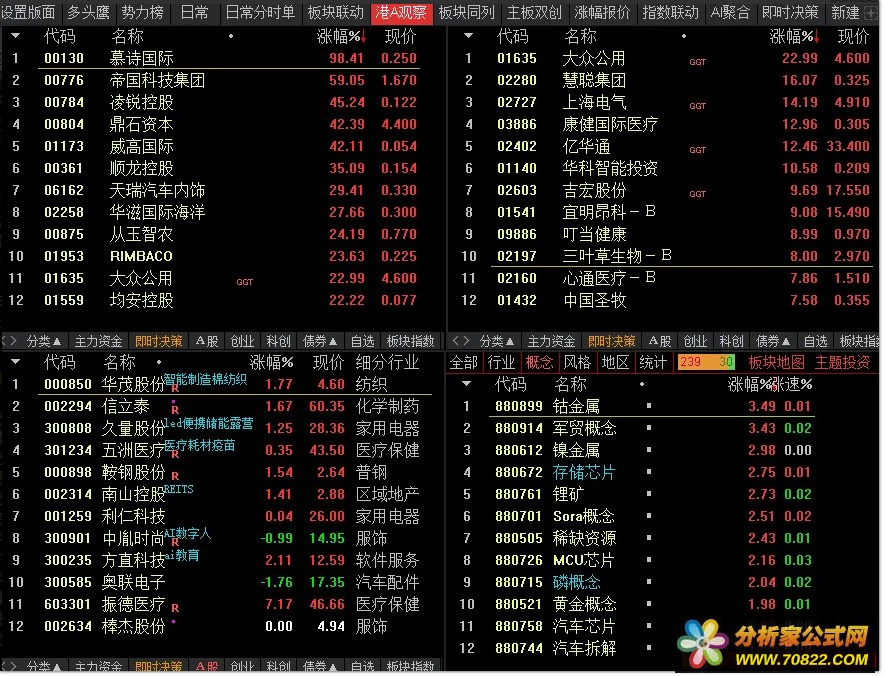Open the 板块地图 link
This screenshot has width=885, height=676.
[777, 362]
